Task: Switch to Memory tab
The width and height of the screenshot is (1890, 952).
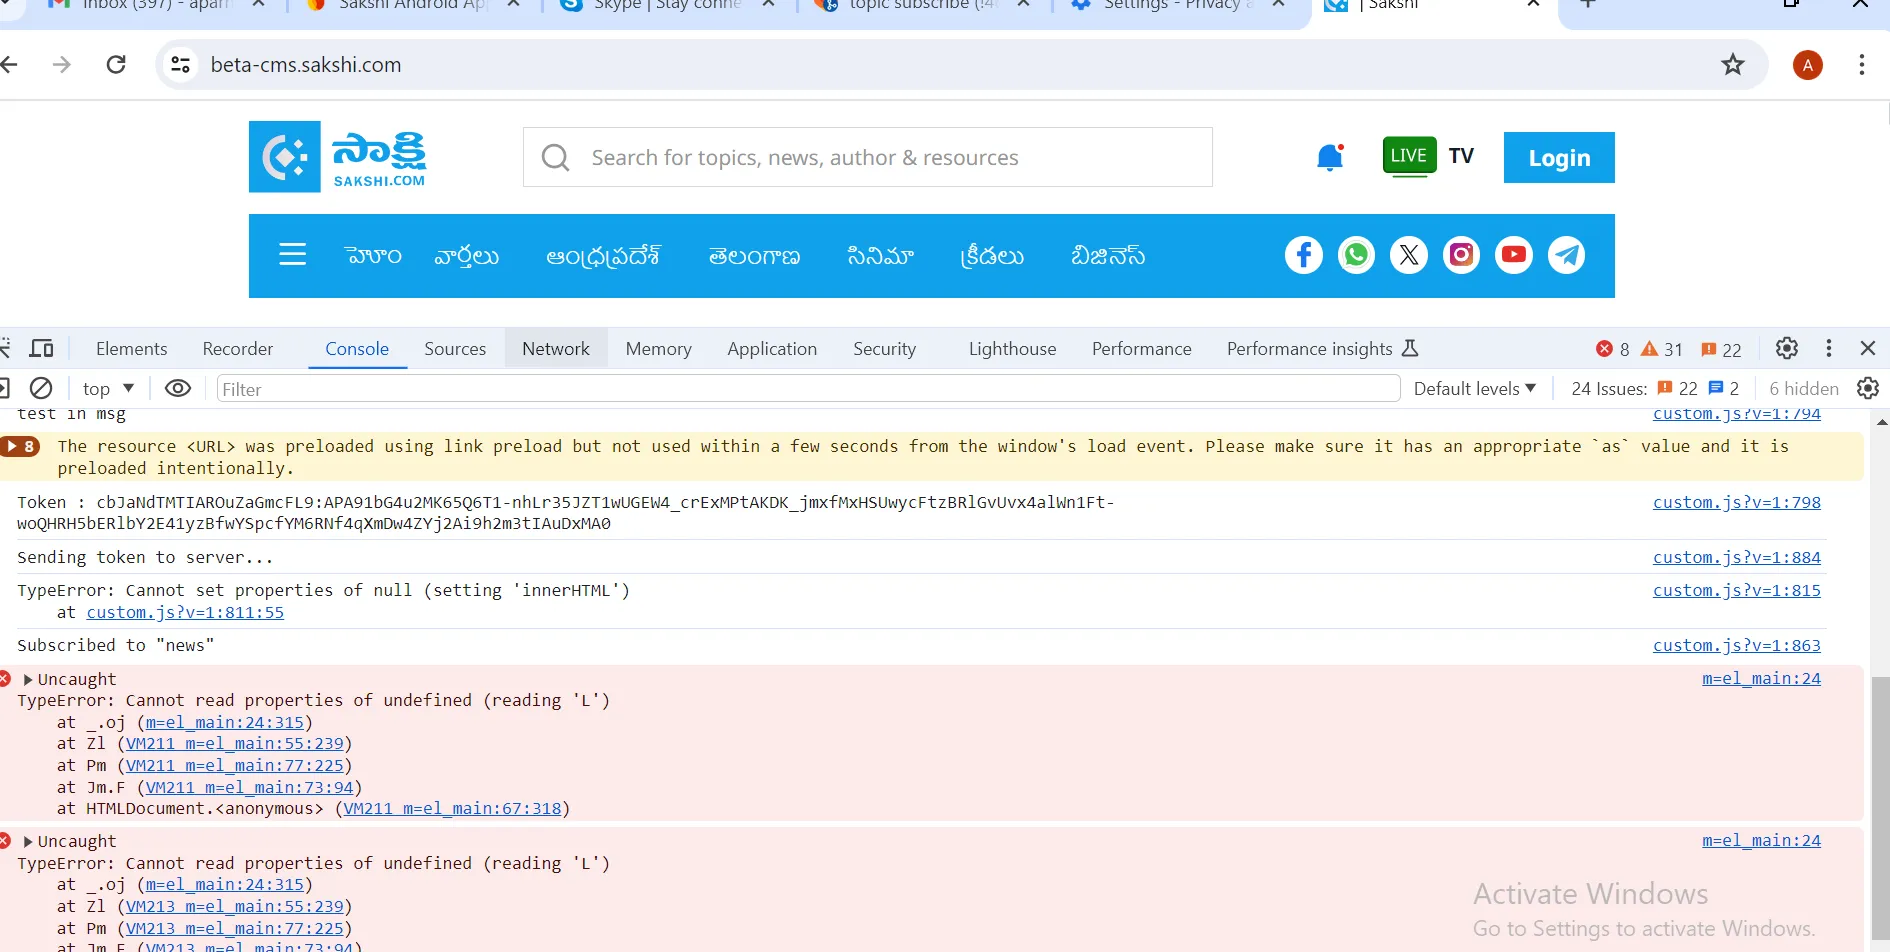Action: 659,348
